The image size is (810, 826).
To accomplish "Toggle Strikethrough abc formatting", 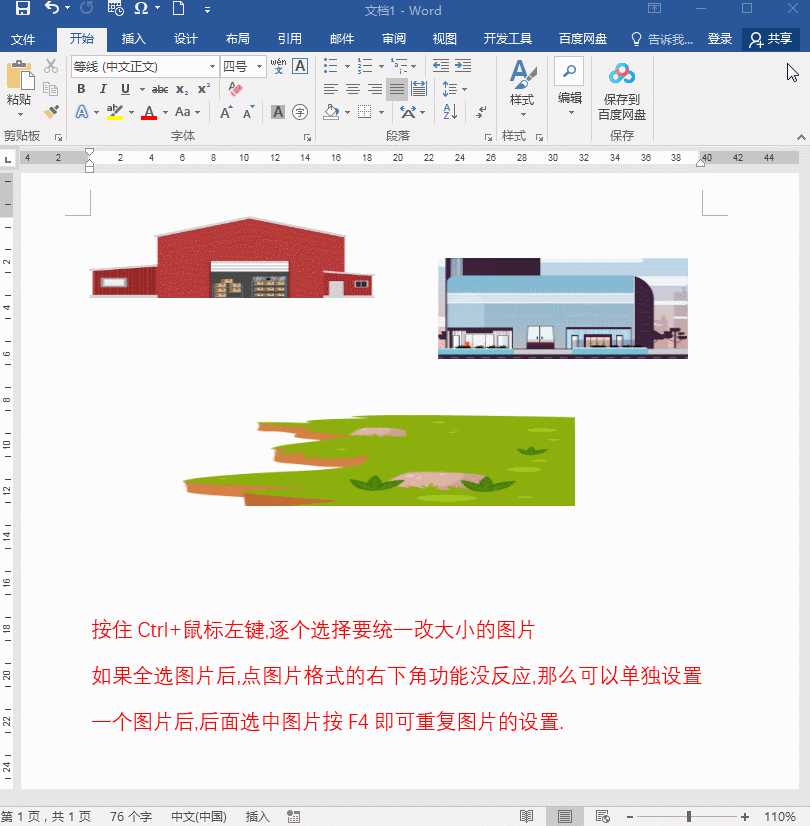I will pos(160,89).
